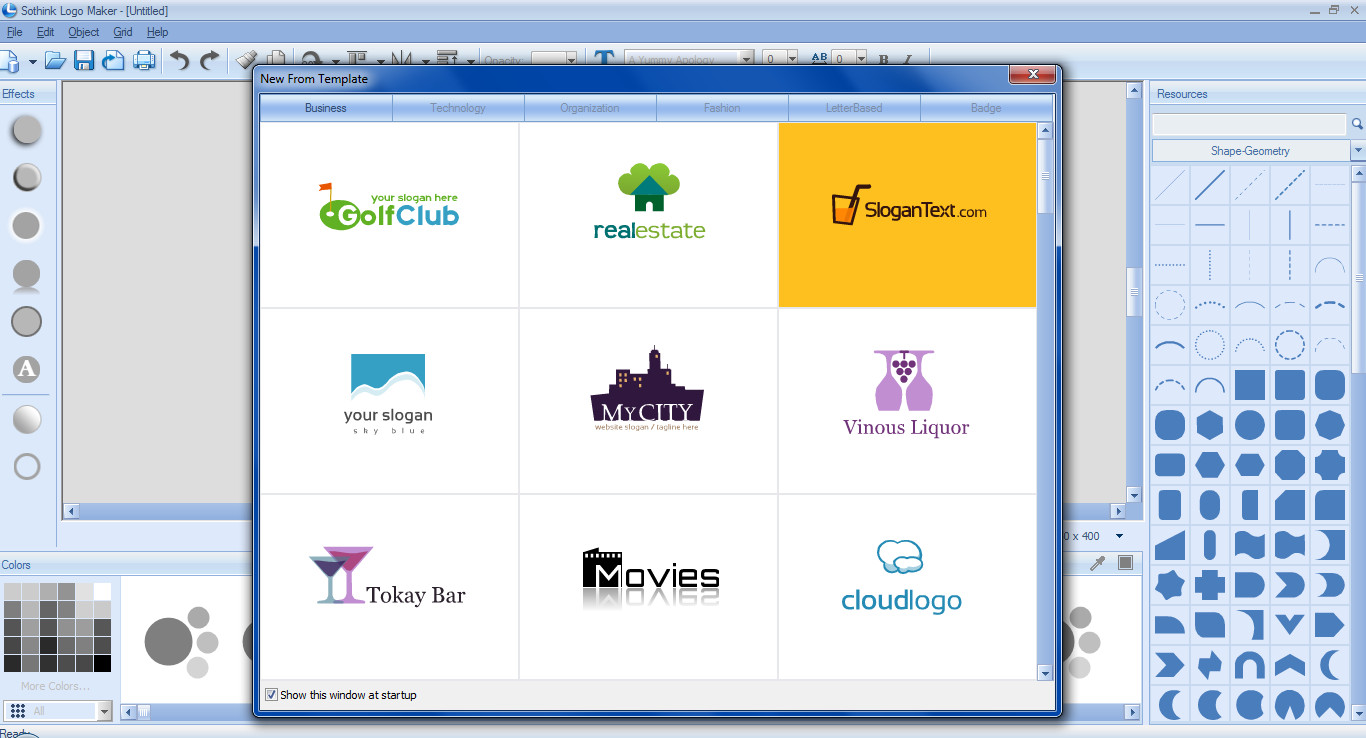This screenshot has width=1366, height=738.
Task: Pick the thick dashed diagonal line shape
Action: click(x=1290, y=185)
